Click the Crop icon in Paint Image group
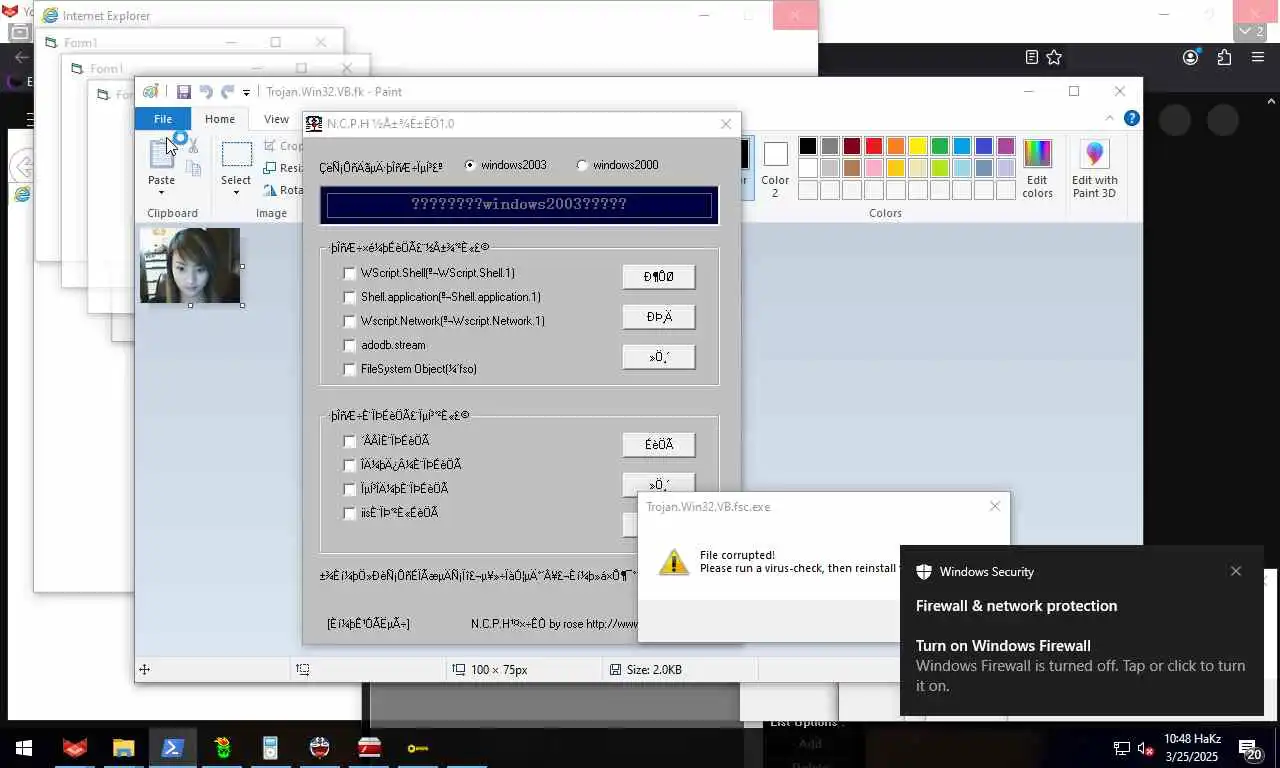 pos(271,146)
